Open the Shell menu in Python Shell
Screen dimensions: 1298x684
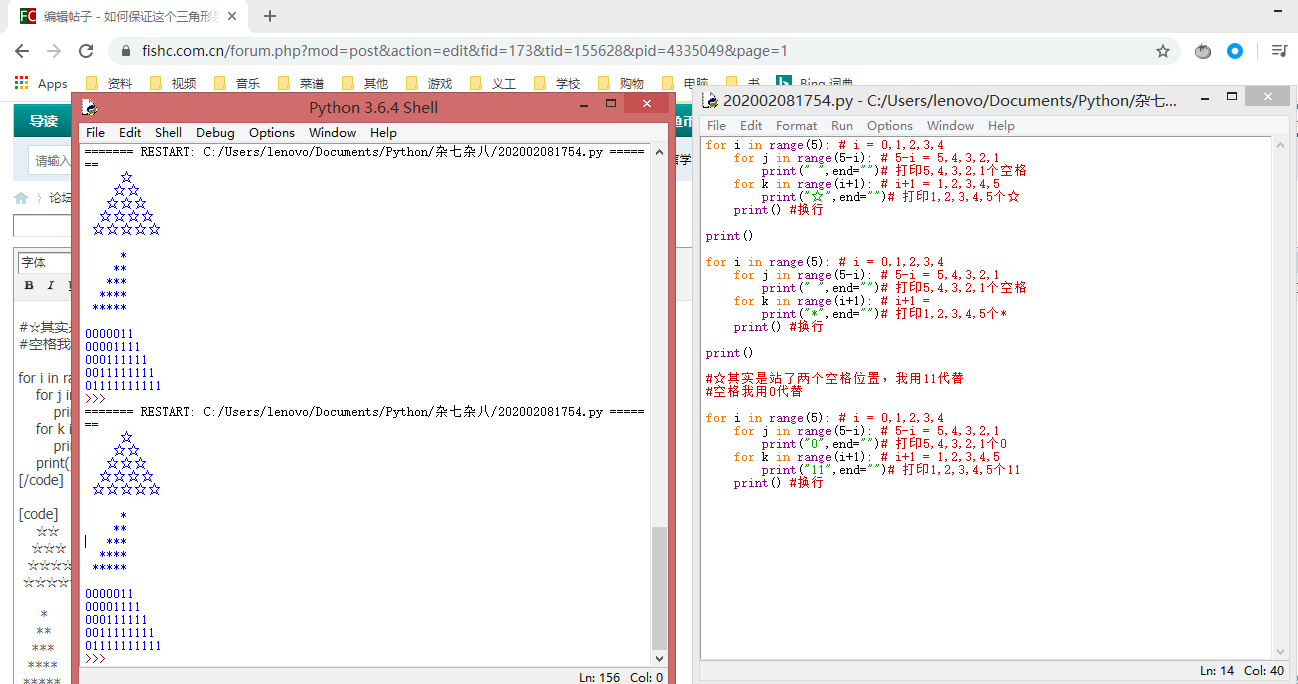(168, 133)
